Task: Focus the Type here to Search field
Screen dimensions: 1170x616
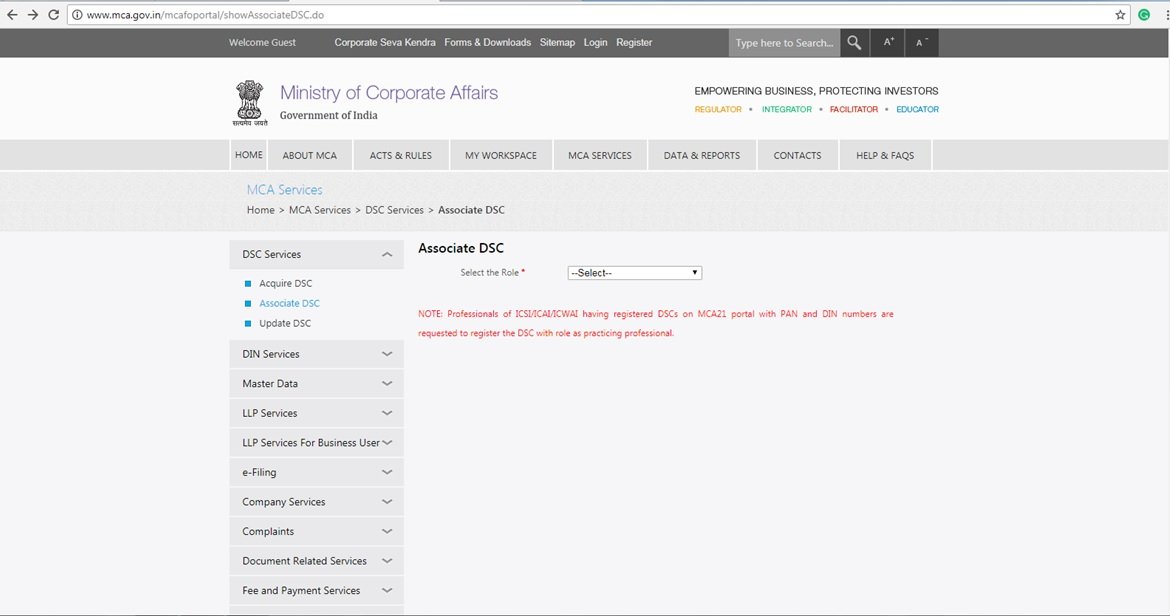Action: (x=784, y=43)
